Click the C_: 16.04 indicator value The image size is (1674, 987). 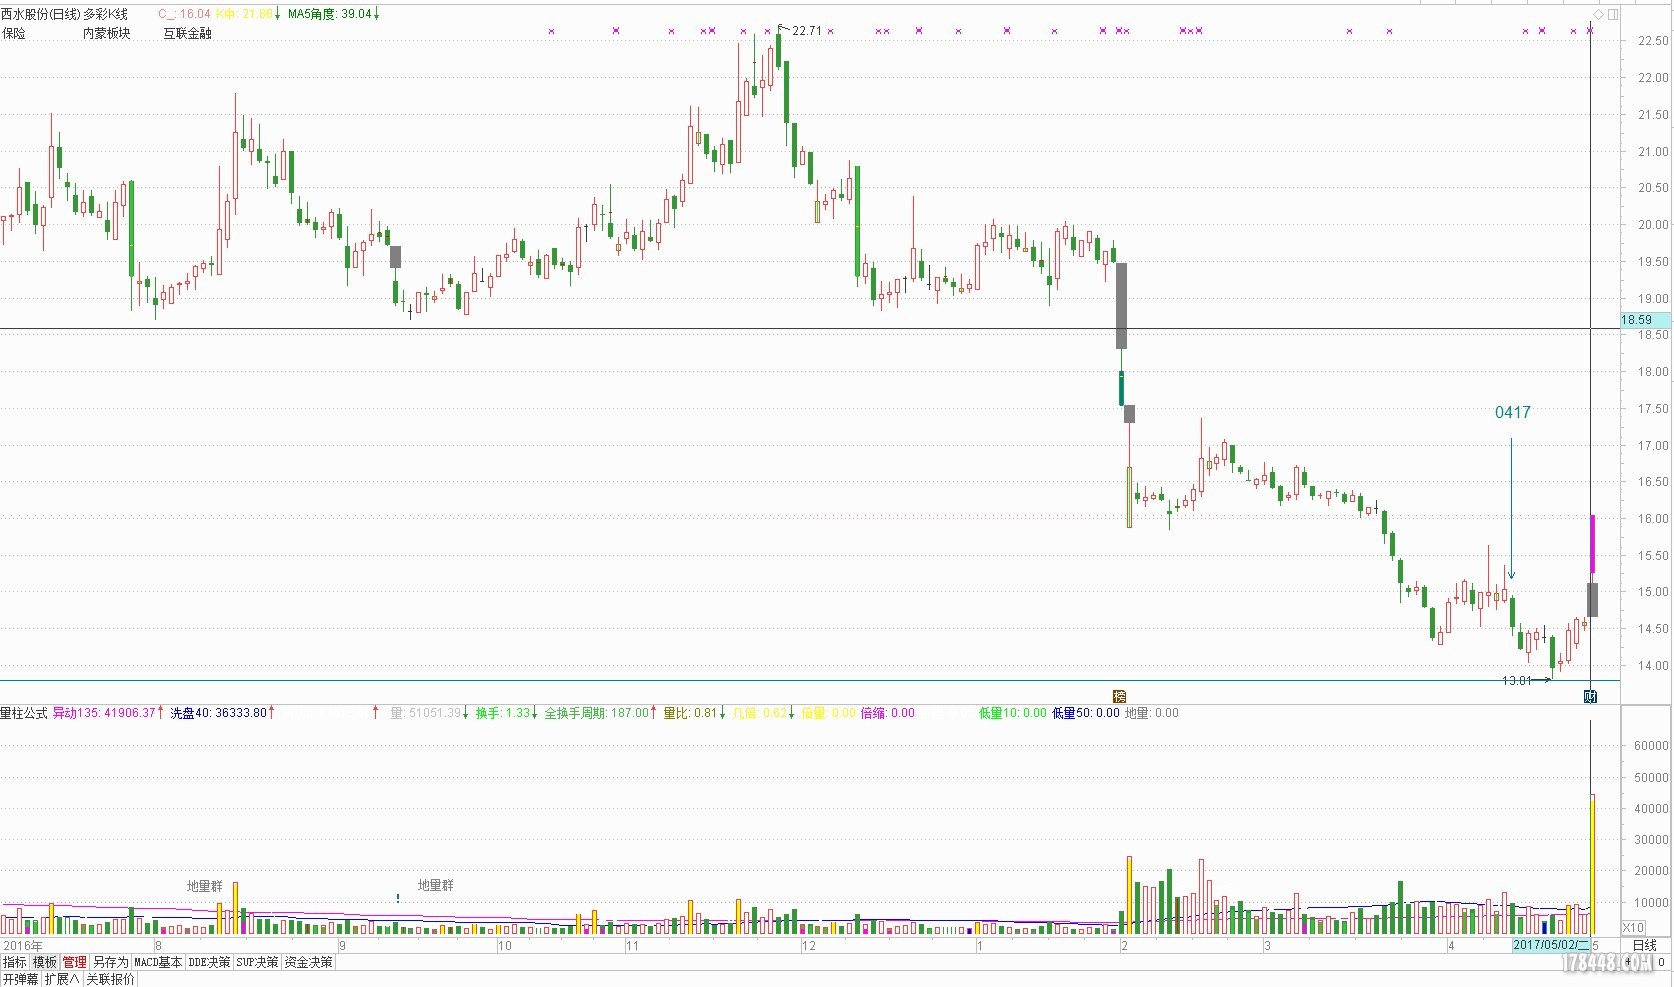[x=185, y=14]
